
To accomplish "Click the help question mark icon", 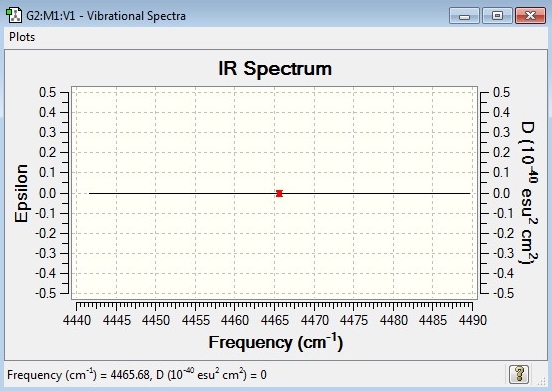I will (x=519, y=374).
